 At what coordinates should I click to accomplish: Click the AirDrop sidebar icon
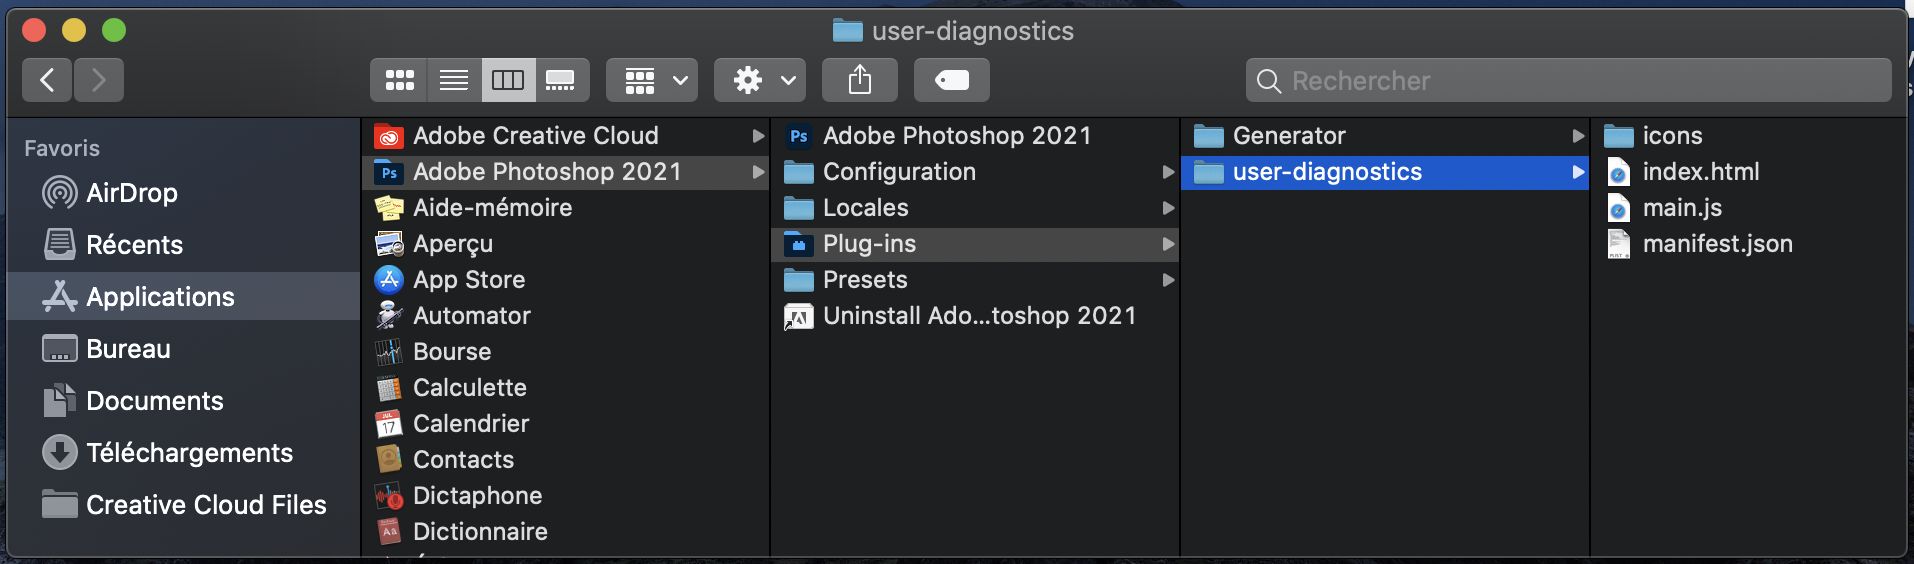(x=60, y=192)
